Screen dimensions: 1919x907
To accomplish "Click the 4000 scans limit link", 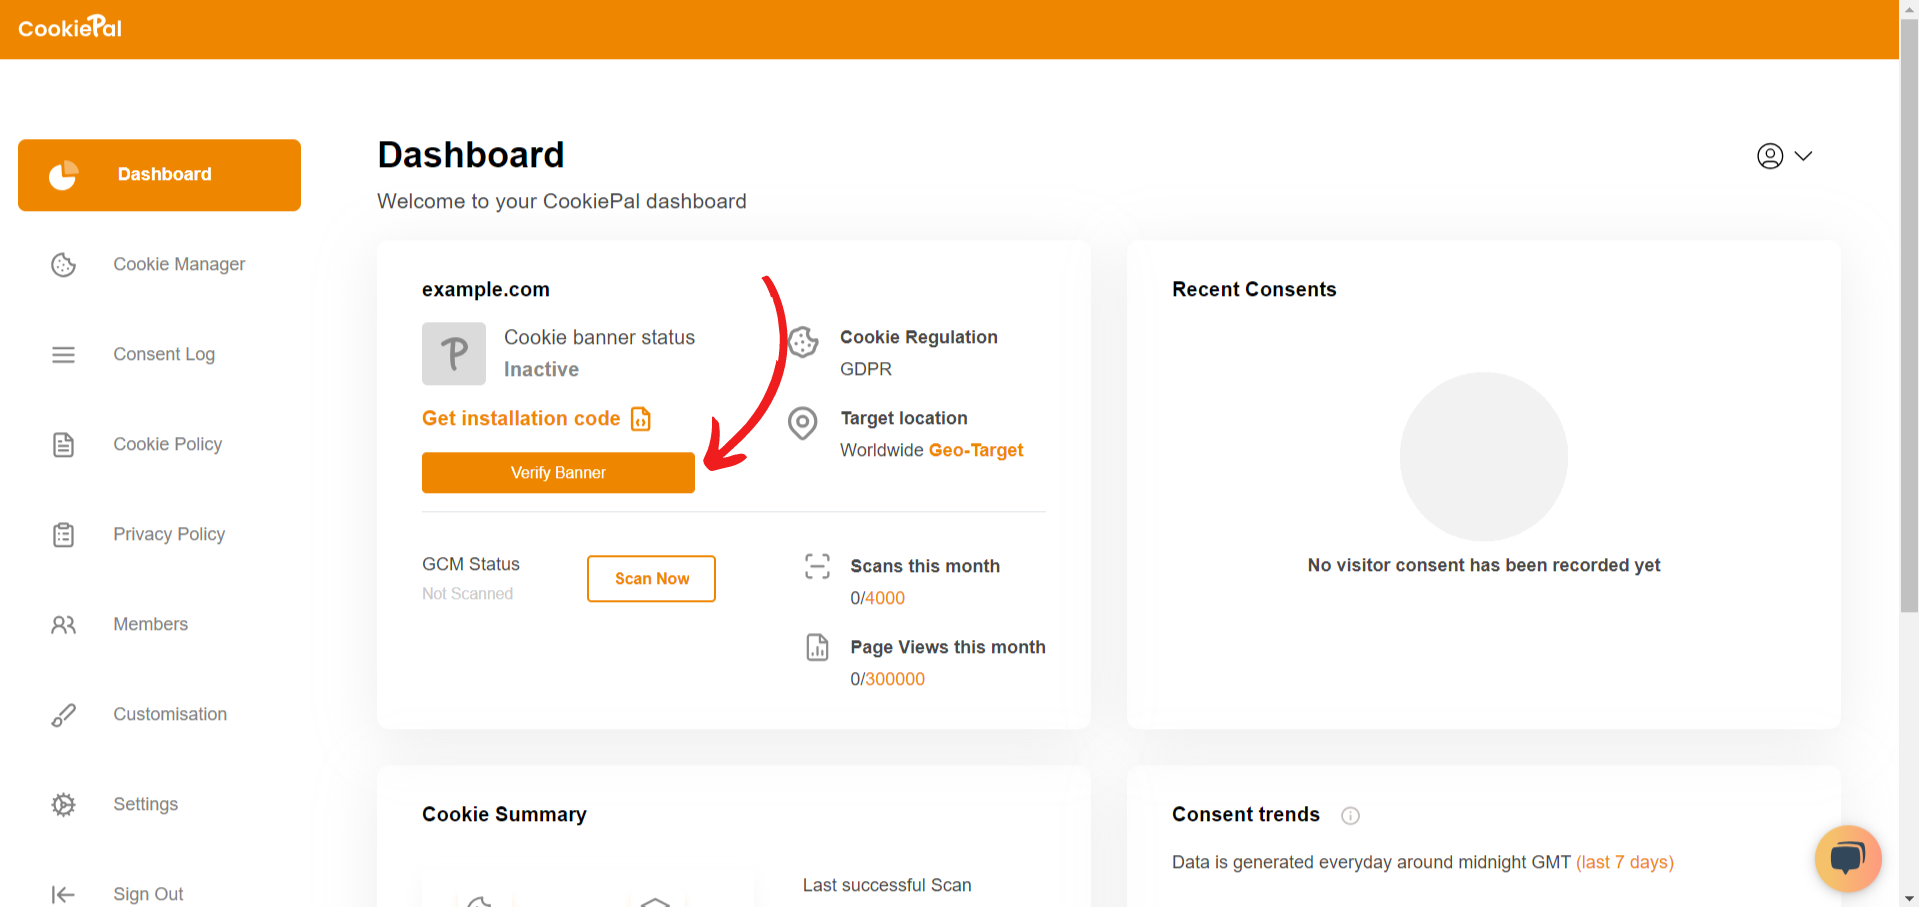I will pyautogui.click(x=885, y=598).
